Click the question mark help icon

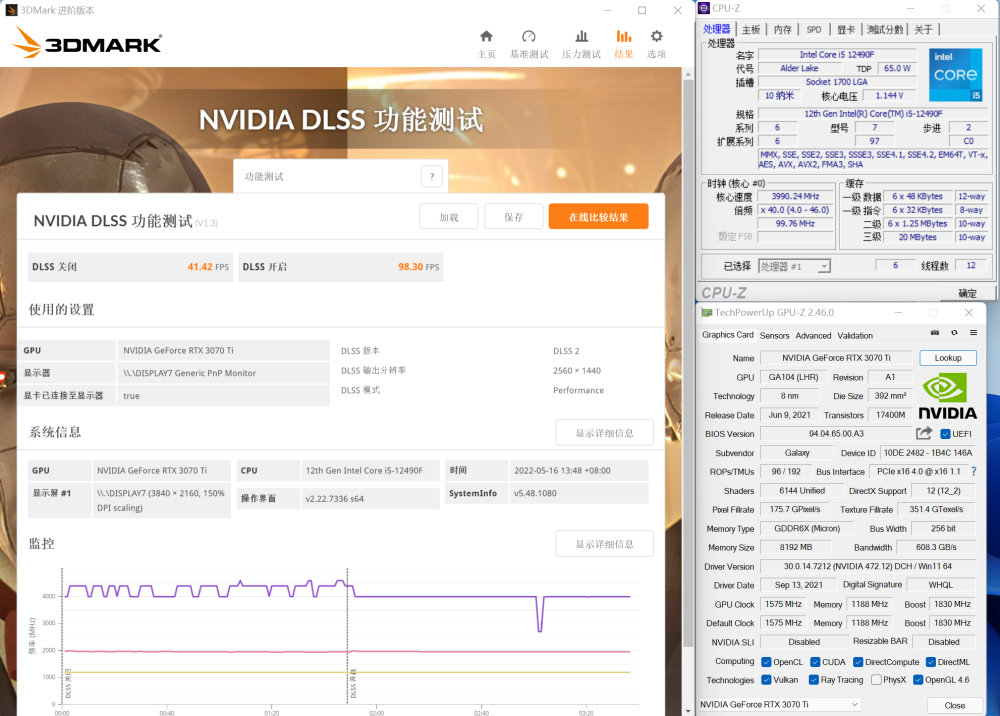click(432, 177)
